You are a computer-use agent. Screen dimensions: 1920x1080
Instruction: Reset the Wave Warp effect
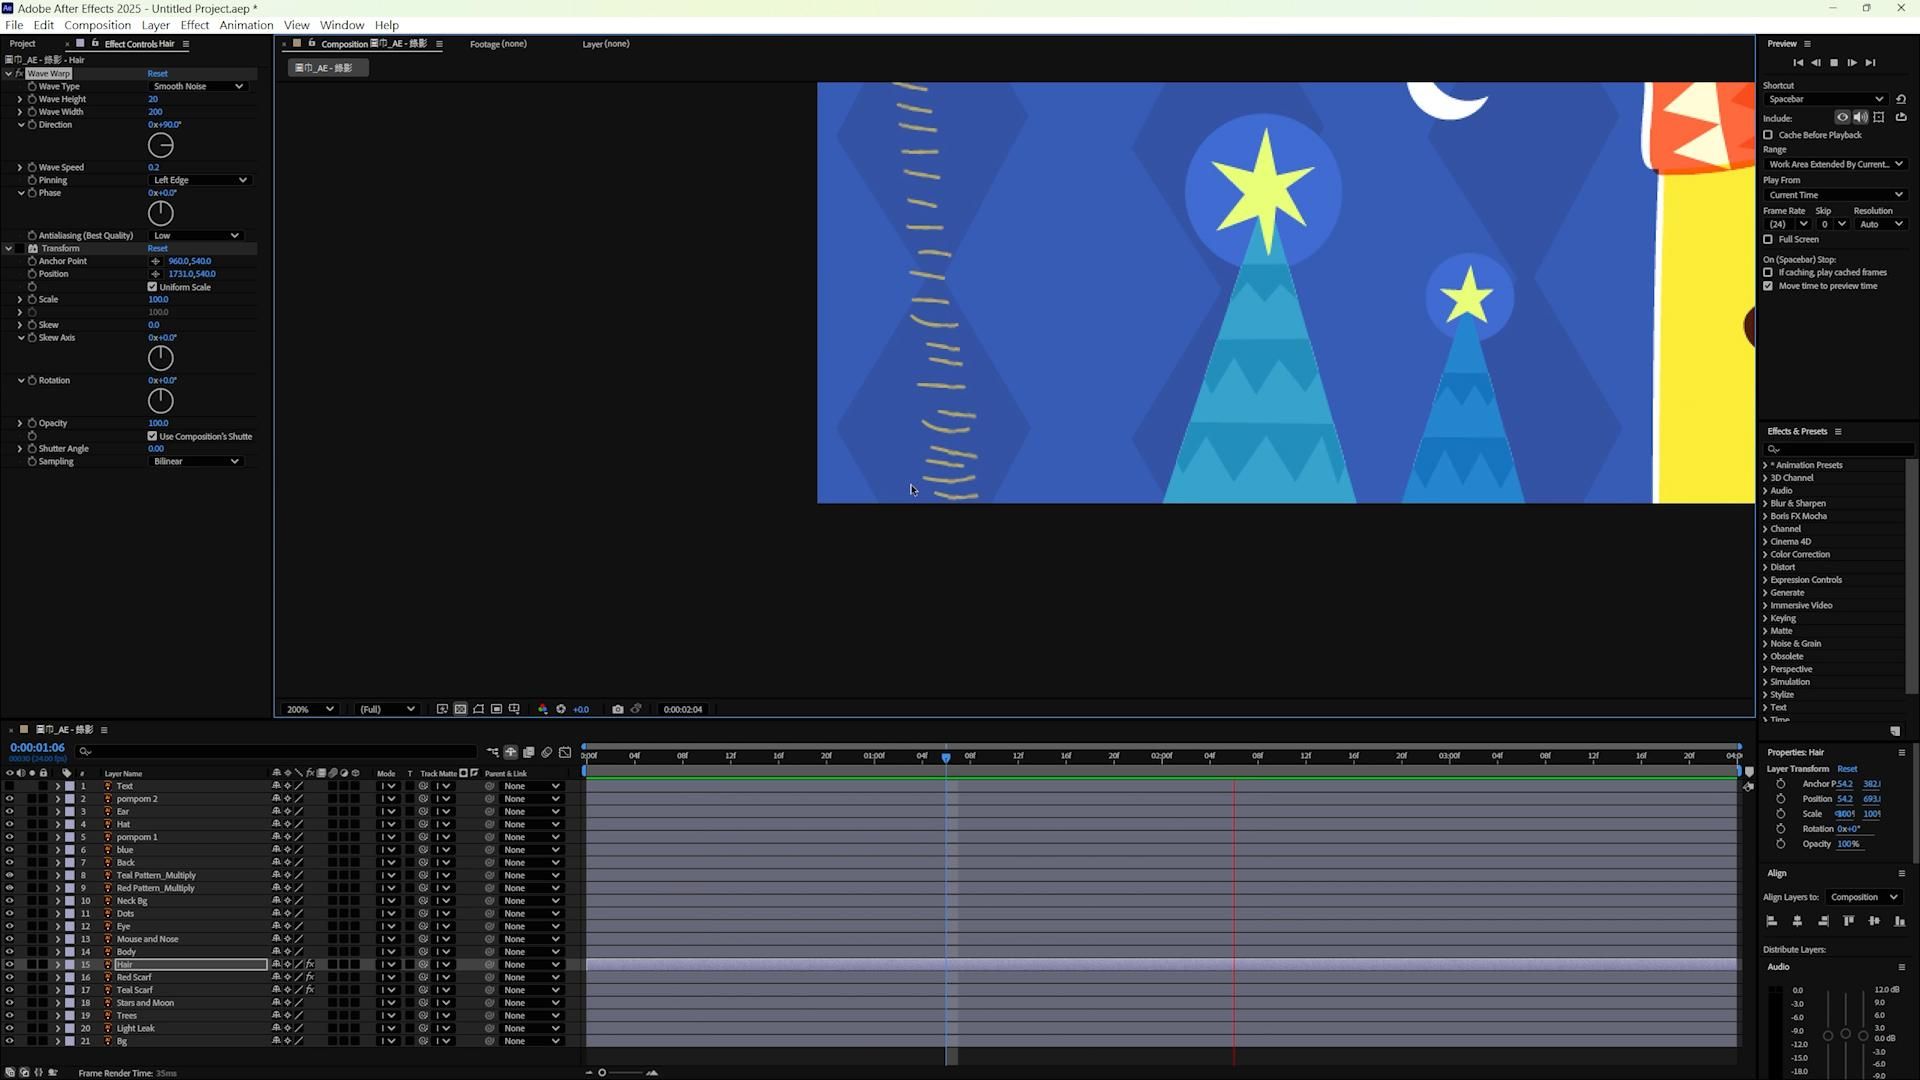pos(157,73)
